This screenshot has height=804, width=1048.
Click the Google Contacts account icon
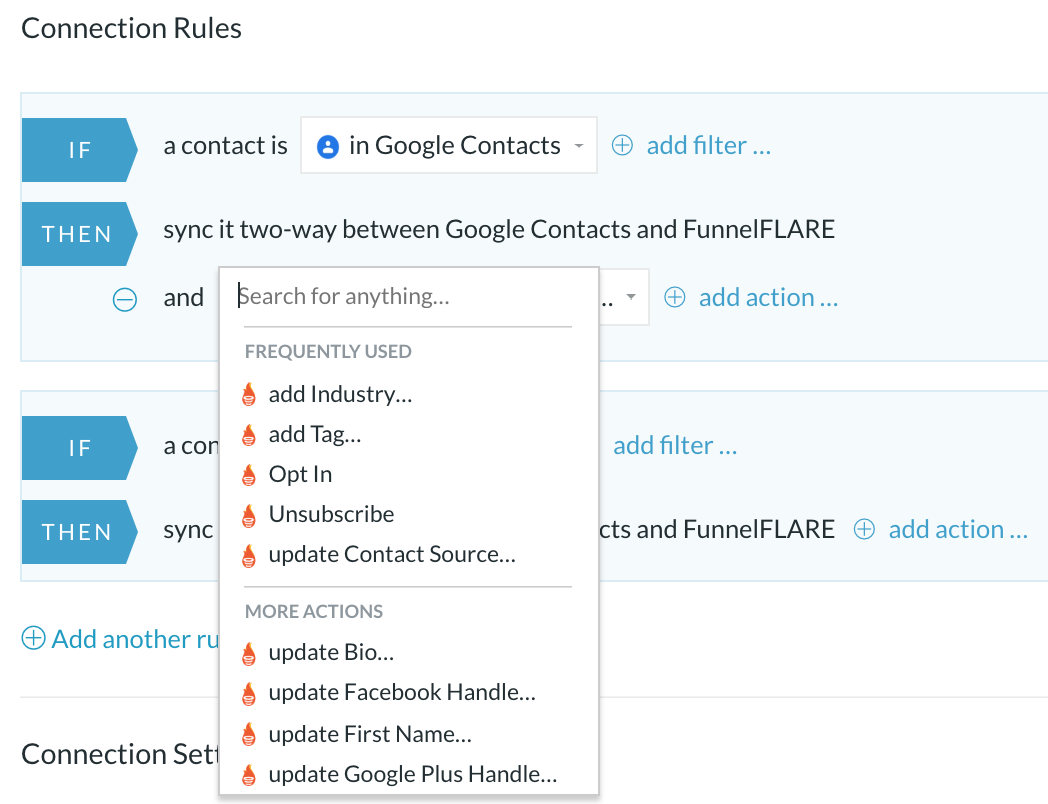click(x=328, y=146)
